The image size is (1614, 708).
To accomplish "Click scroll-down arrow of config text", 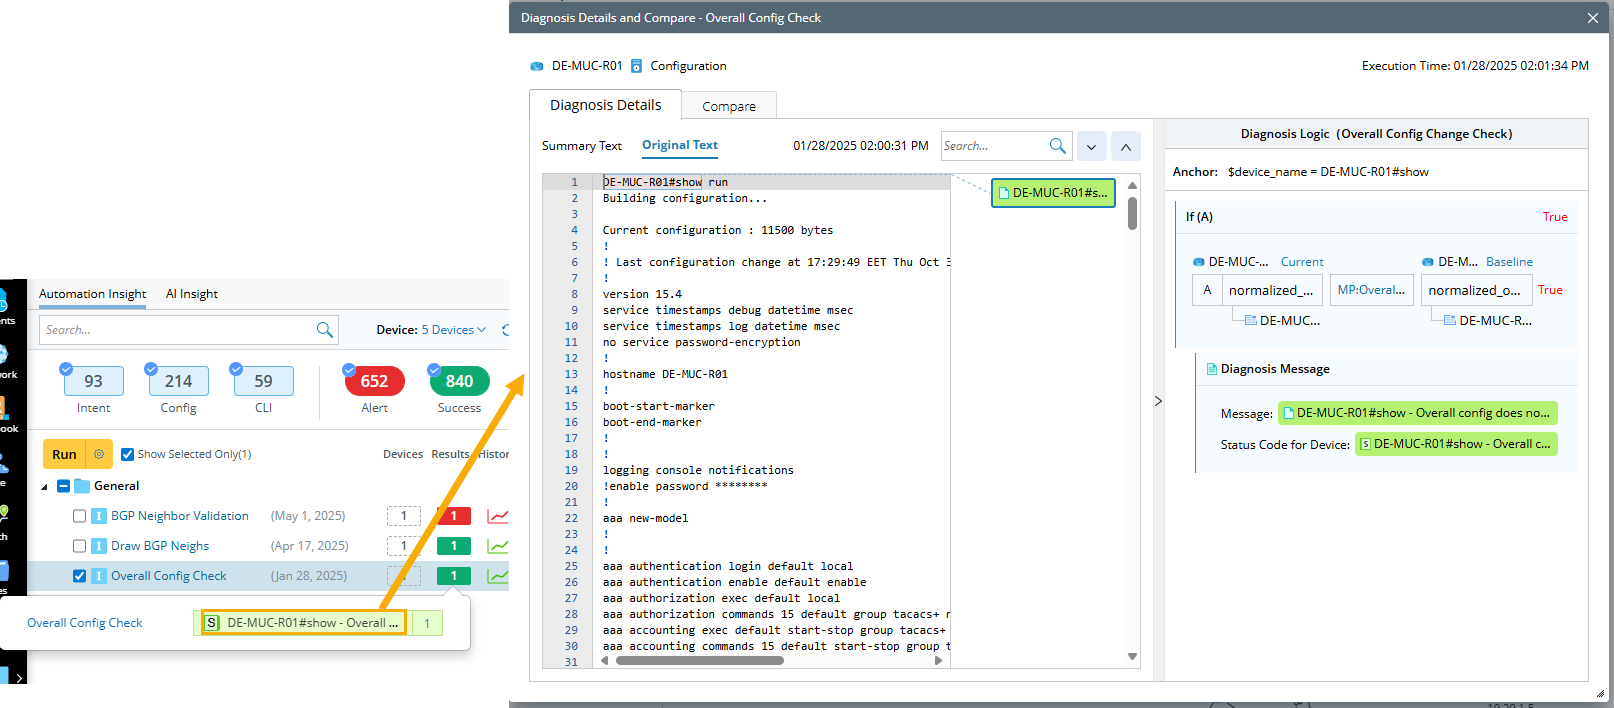I will point(1132,657).
